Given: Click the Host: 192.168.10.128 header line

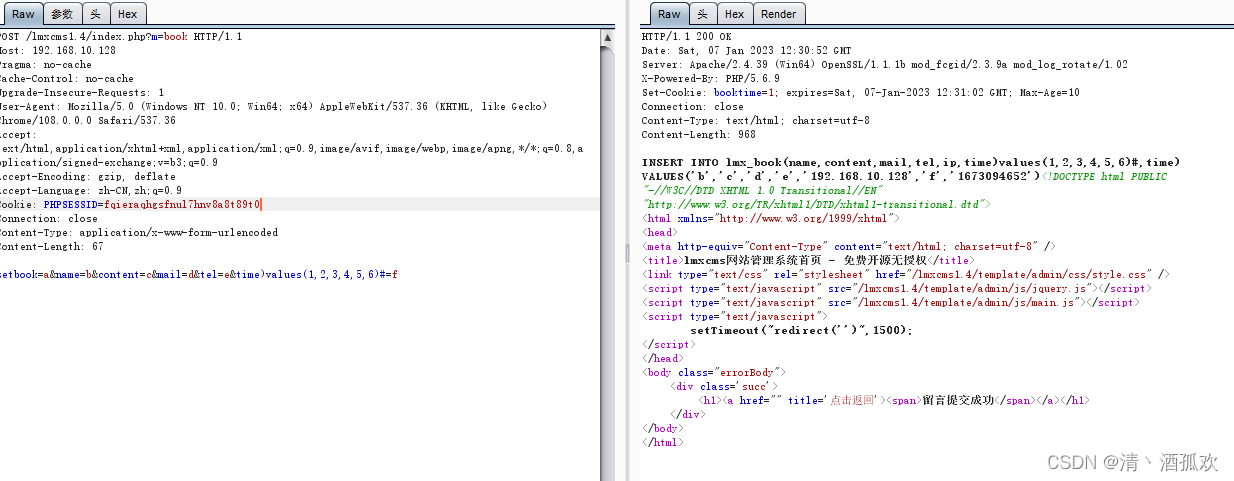Looking at the screenshot, I should 58,50.
